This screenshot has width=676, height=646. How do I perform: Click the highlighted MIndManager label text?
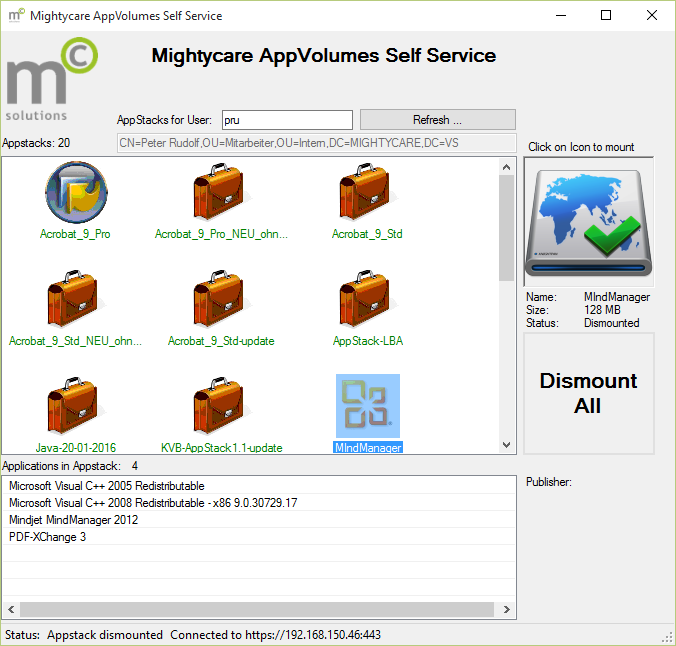click(368, 448)
